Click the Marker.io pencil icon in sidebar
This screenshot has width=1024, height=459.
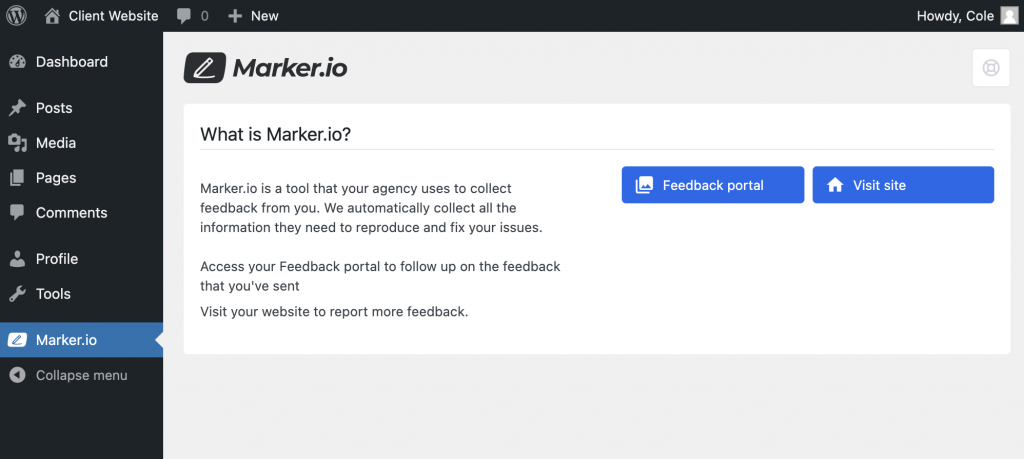[18, 340]
